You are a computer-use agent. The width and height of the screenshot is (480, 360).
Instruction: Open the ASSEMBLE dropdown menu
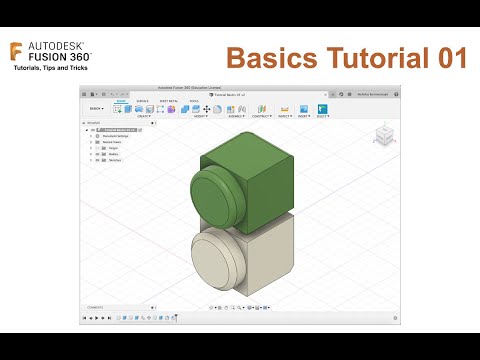pyautogui.click(x=237, y=116)
